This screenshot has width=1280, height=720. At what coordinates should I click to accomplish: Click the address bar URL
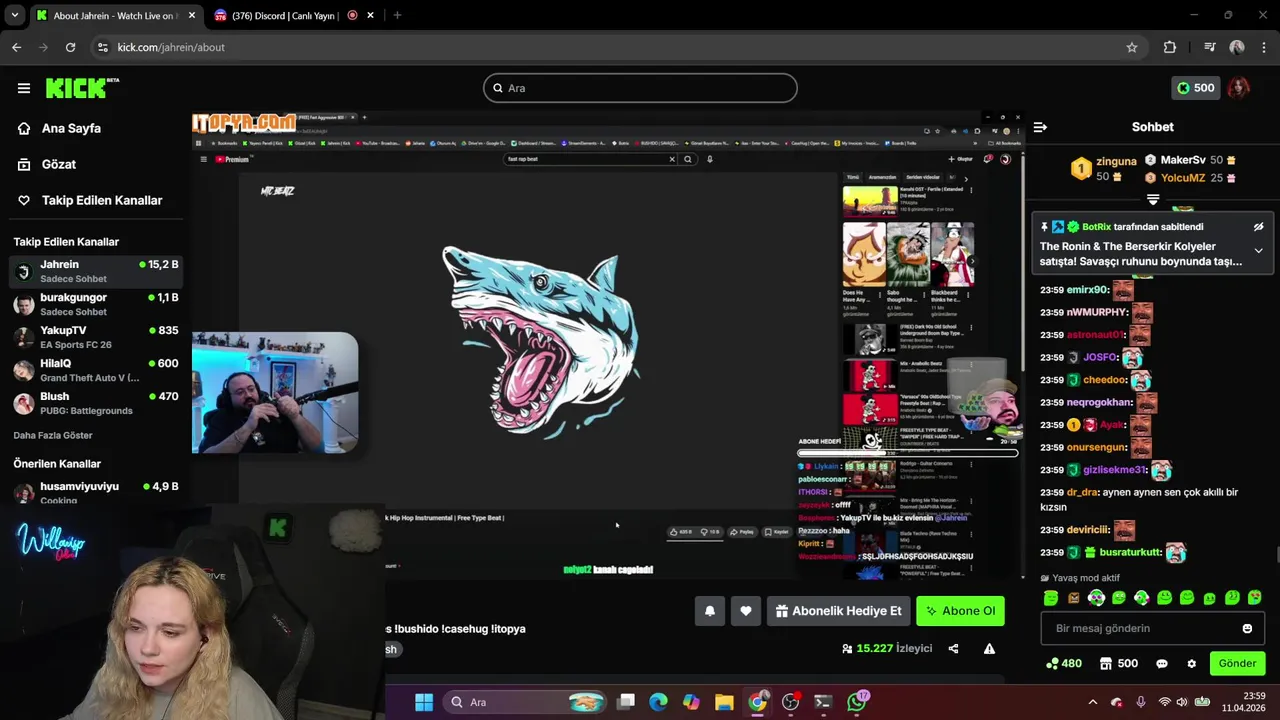[x=171, y=47]
